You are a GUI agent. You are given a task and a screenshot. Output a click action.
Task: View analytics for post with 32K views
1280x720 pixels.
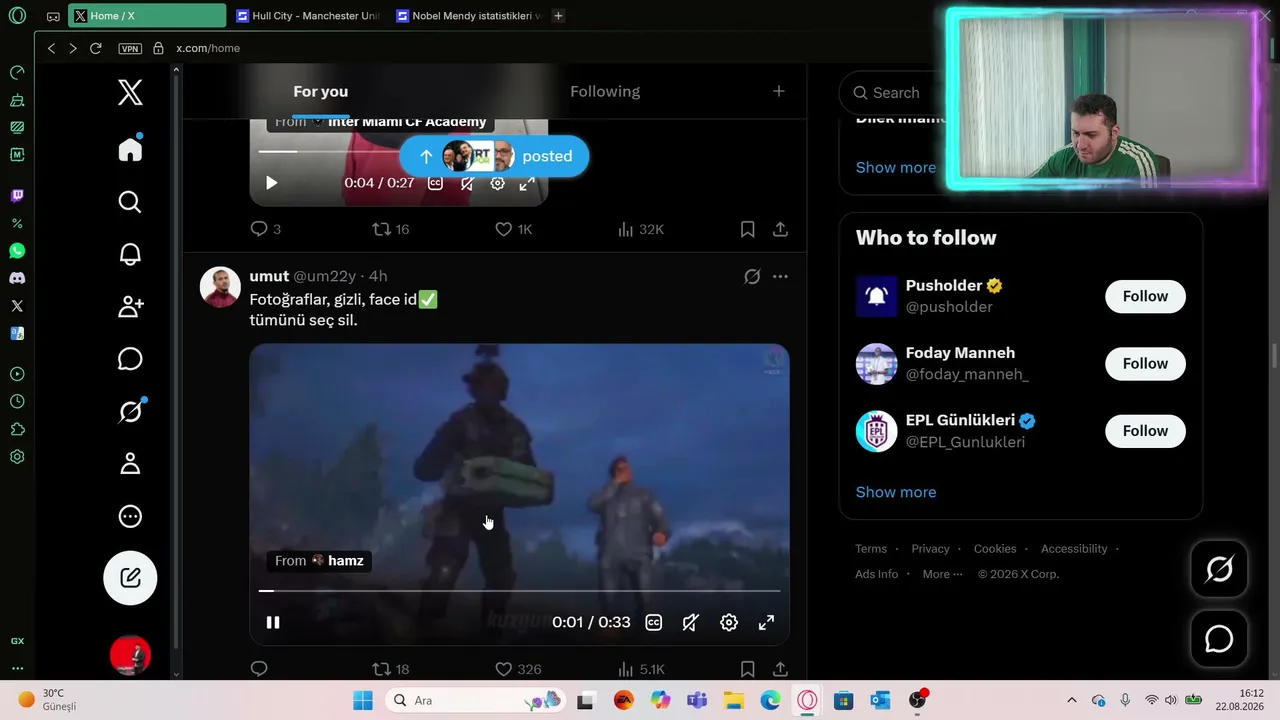[x=641, y=229]
